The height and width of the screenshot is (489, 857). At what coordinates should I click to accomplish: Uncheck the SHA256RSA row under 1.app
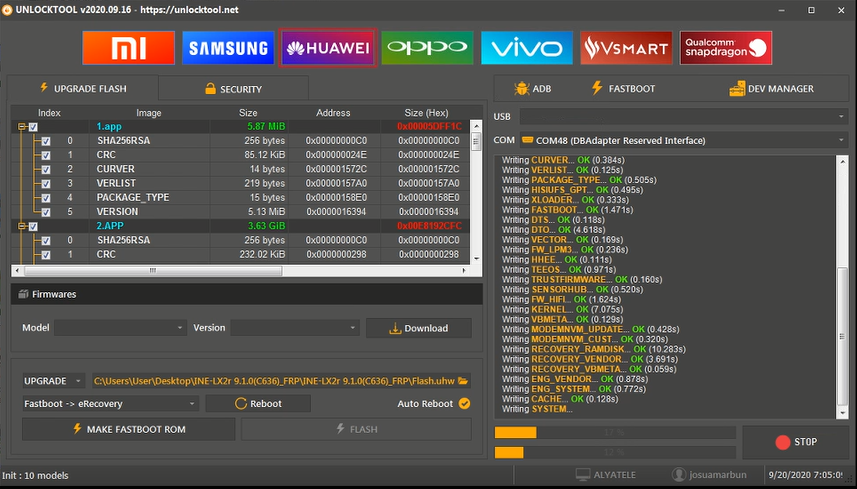point(46,141)
